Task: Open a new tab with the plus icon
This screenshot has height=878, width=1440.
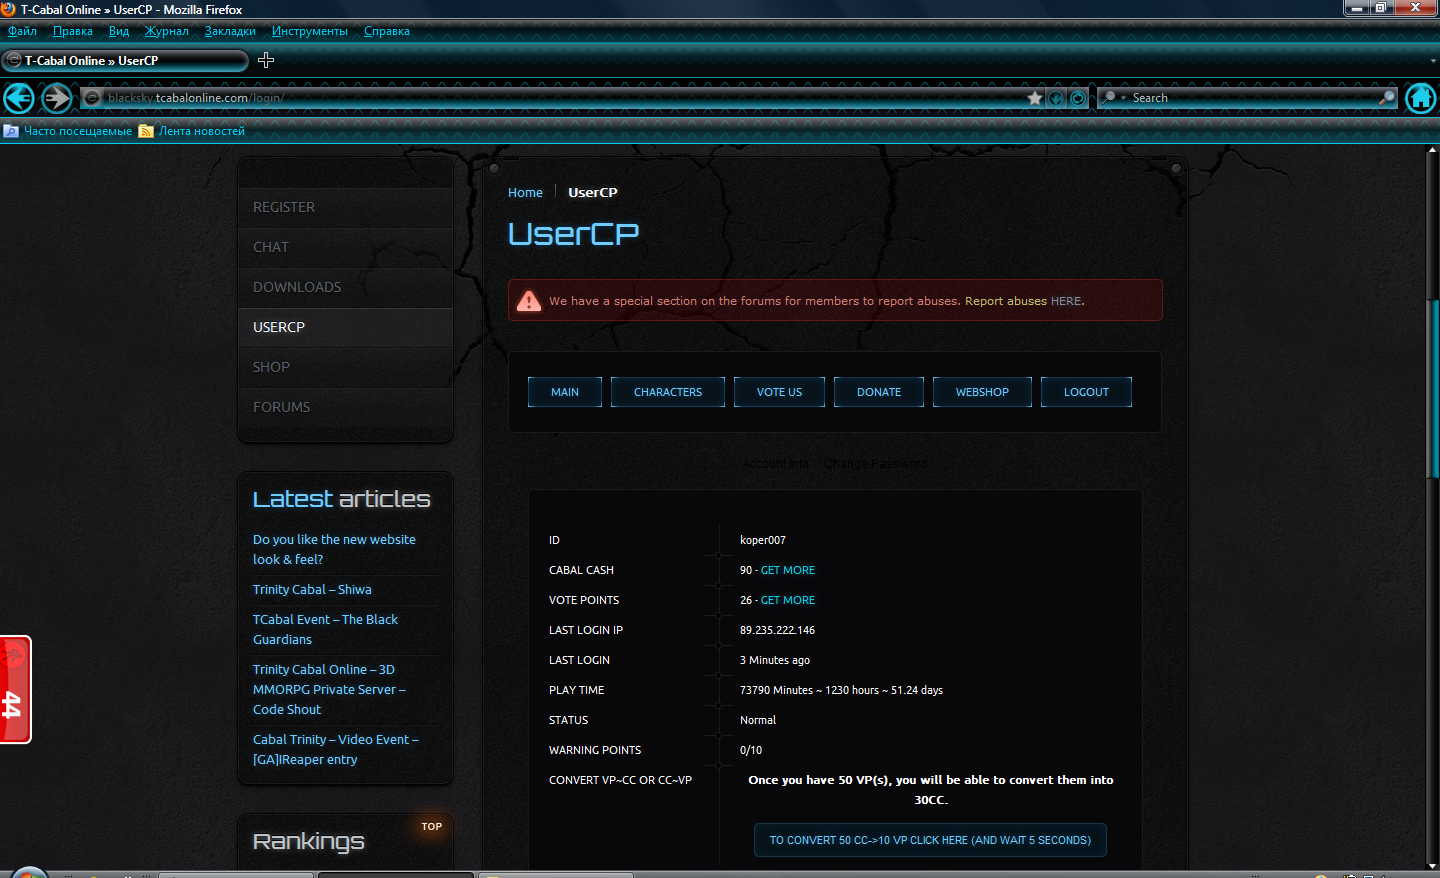Action: pyautogui.click(x=266, y=60)
